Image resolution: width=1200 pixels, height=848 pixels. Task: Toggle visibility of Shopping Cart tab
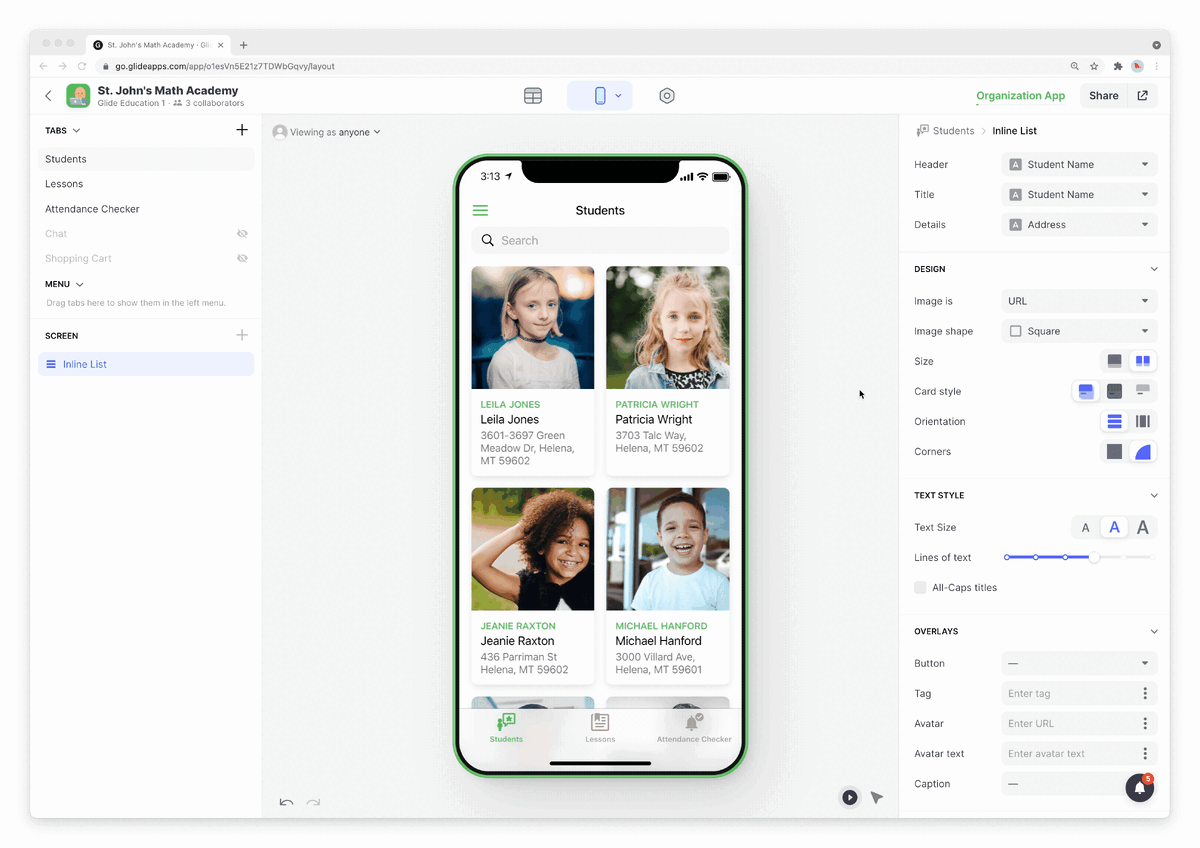[x=242, y=258]
